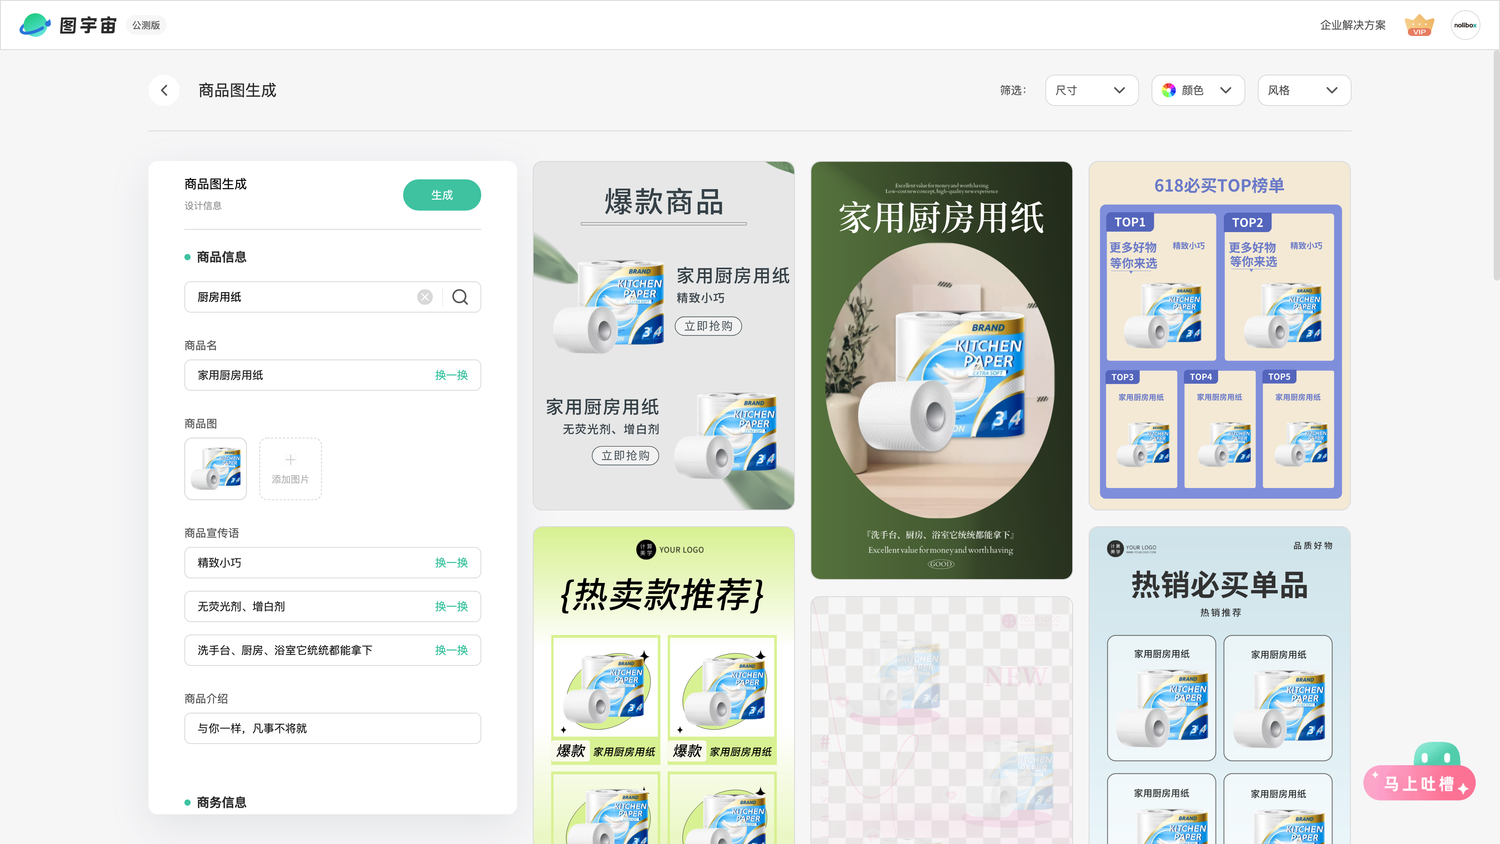
Task: Open the nolibox user avatar
Action: 1465,25
